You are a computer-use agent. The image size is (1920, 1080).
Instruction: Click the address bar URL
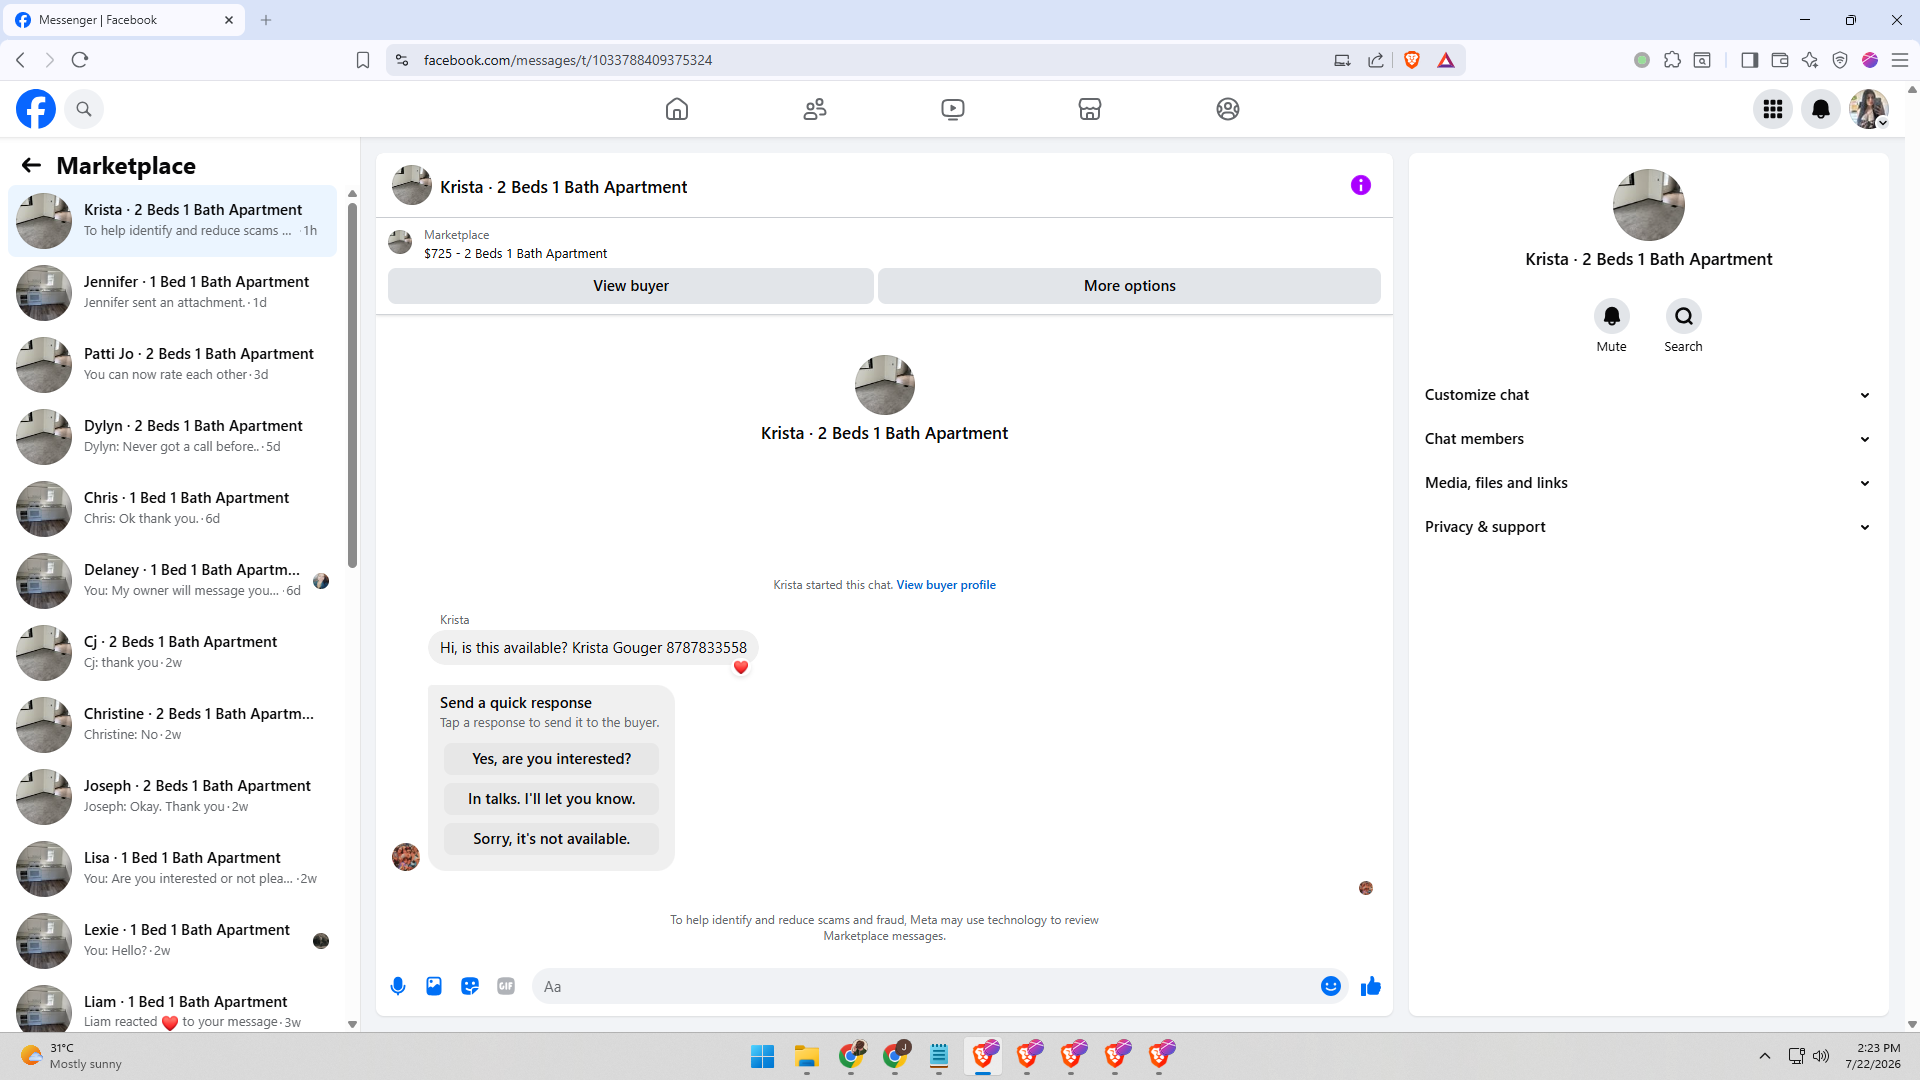pos(568,60)
